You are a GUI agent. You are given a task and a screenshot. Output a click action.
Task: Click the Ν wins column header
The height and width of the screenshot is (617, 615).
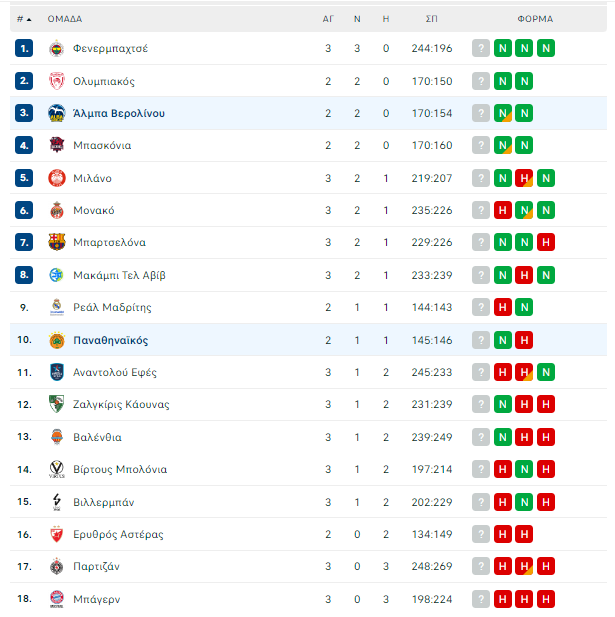pyautogui.click(x=357, y=19)
